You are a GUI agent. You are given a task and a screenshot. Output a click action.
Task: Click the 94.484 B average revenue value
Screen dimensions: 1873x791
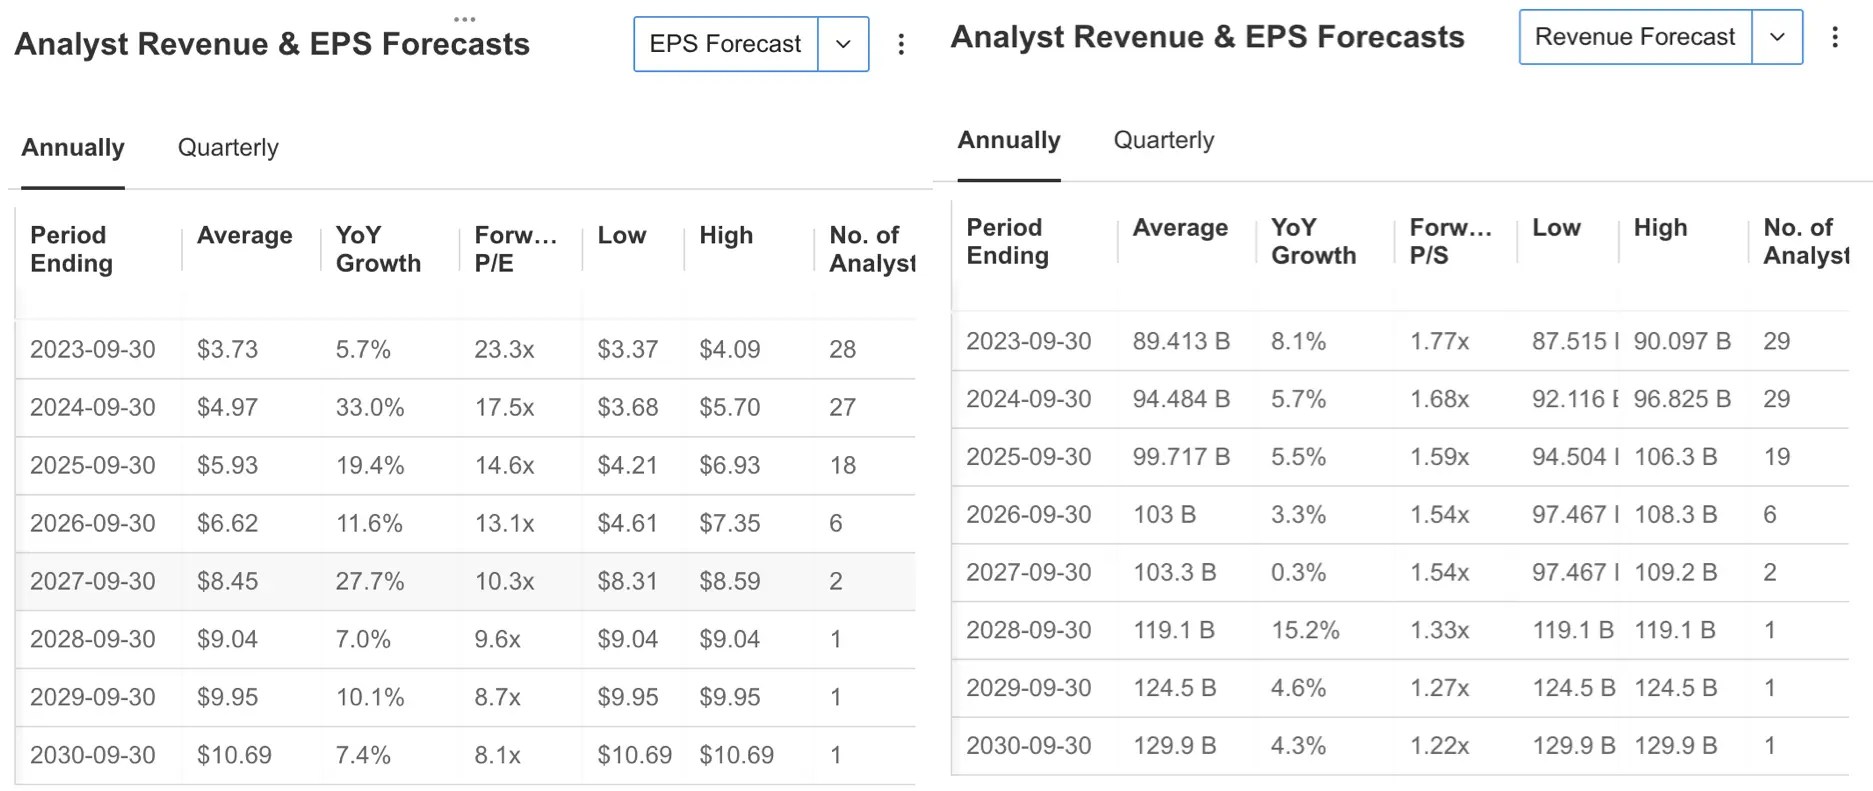pyautogui.click(x=1181, y=399)
